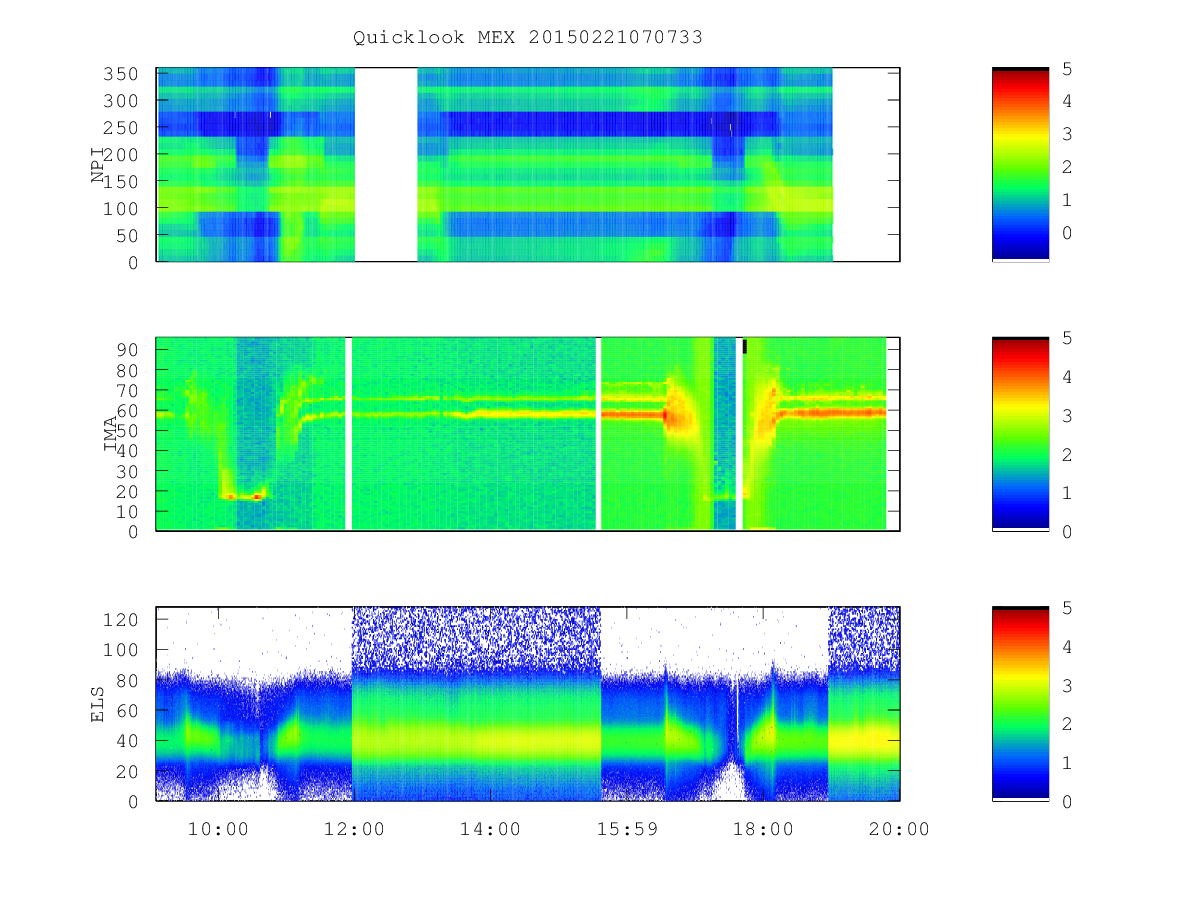Screen dimensions: 1200x900
Task: Click the NPI axis label
Action: pos(98,166)
